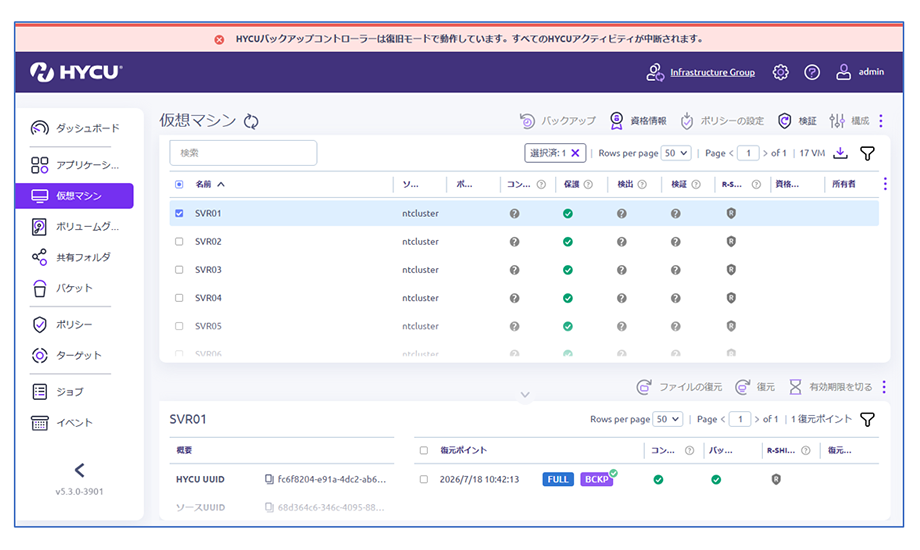Click the ポリシーの設定 toolbar action
Screen dimensions: 920x550
722,121
